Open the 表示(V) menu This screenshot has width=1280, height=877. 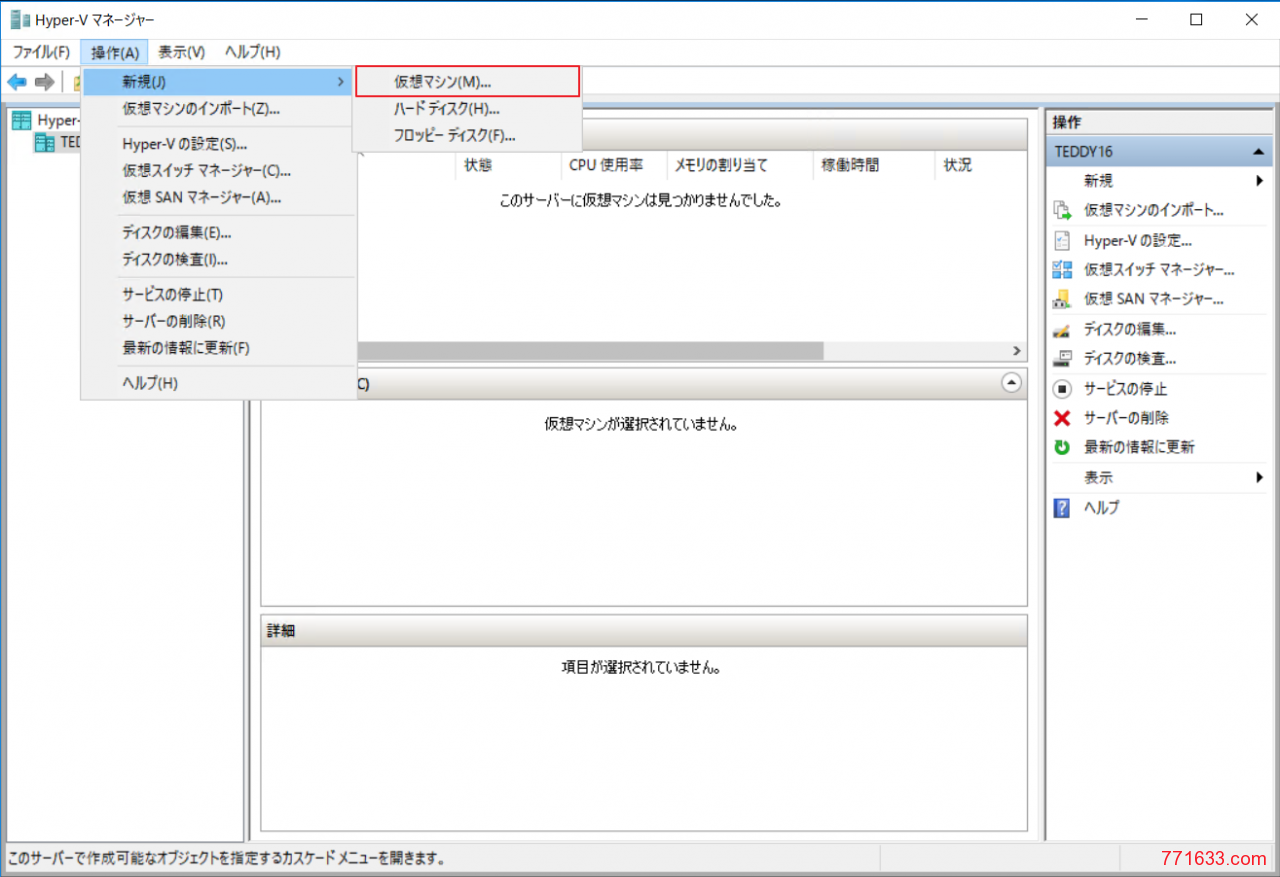(182, 52)
